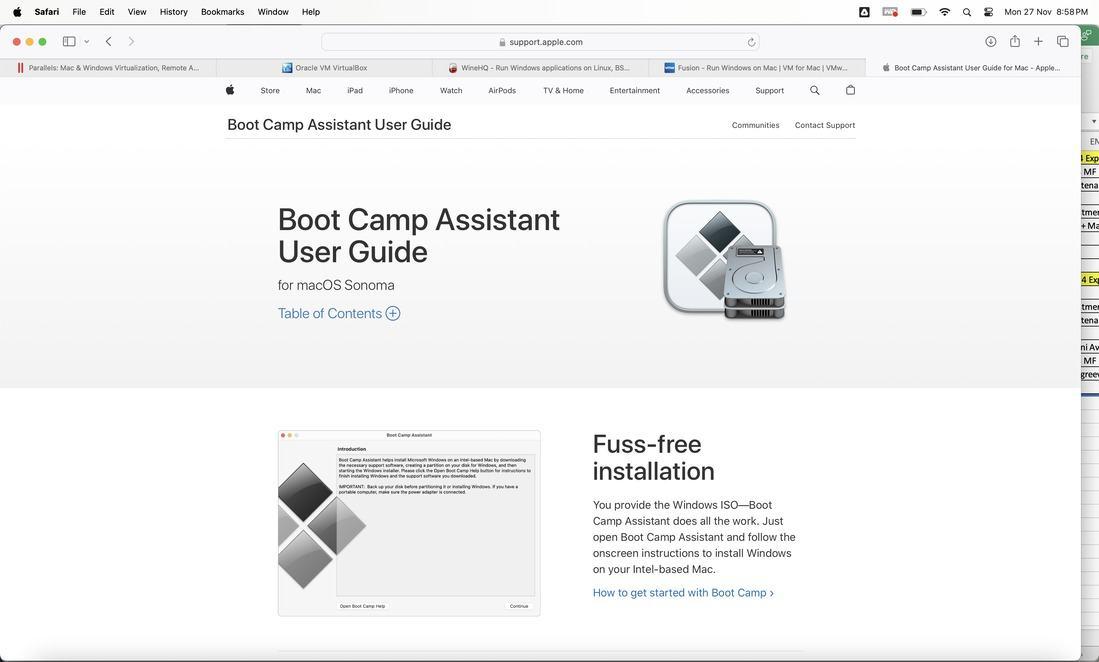Show the tab overview
The width and height of the screenshot is (1099, 662).
click(1063, 41)
